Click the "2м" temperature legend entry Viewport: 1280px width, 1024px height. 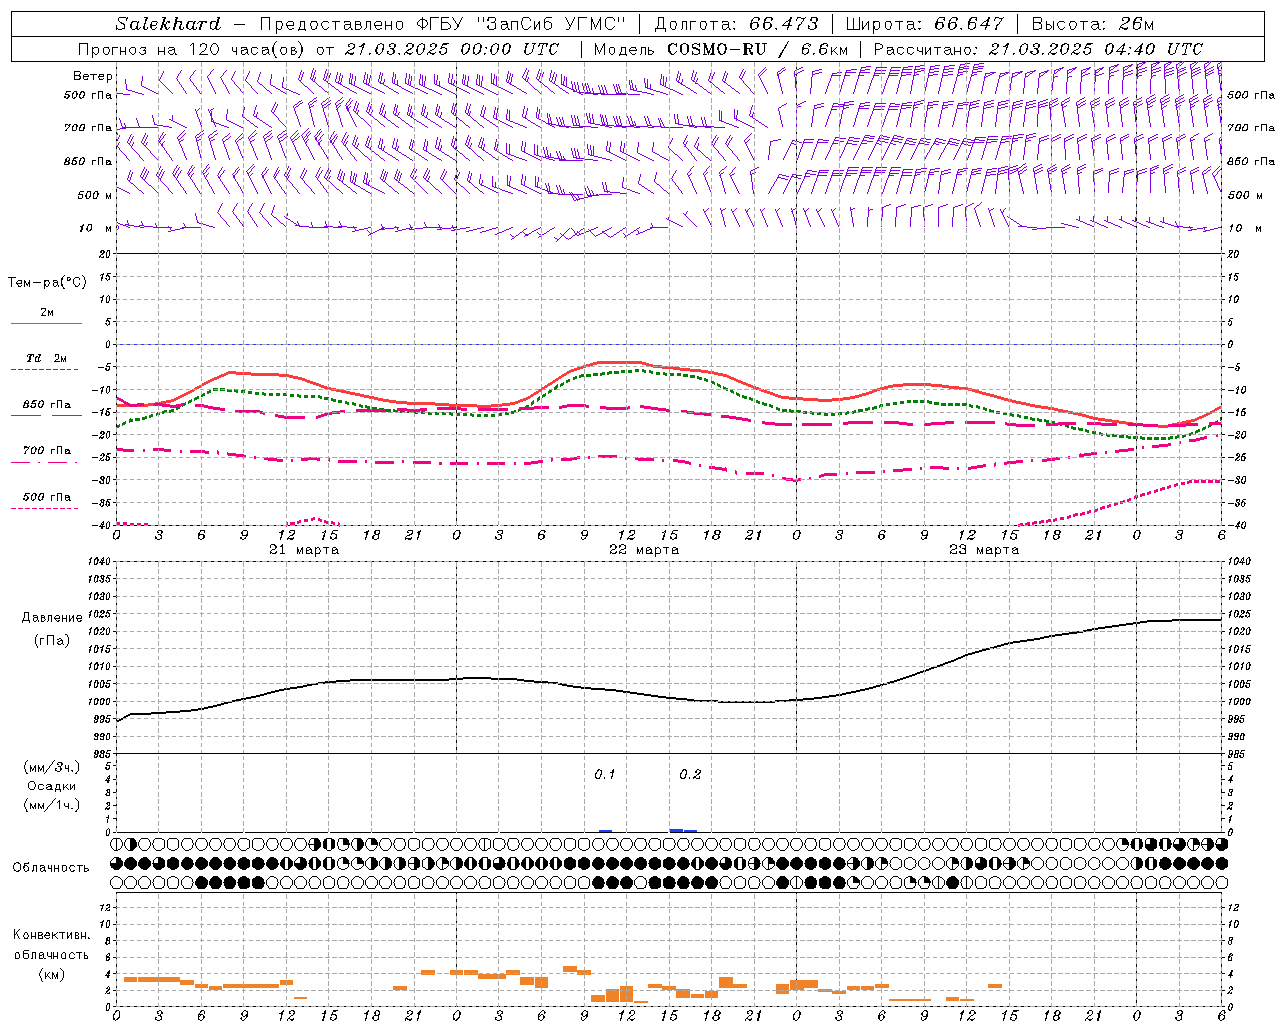[x=47, y=313]
